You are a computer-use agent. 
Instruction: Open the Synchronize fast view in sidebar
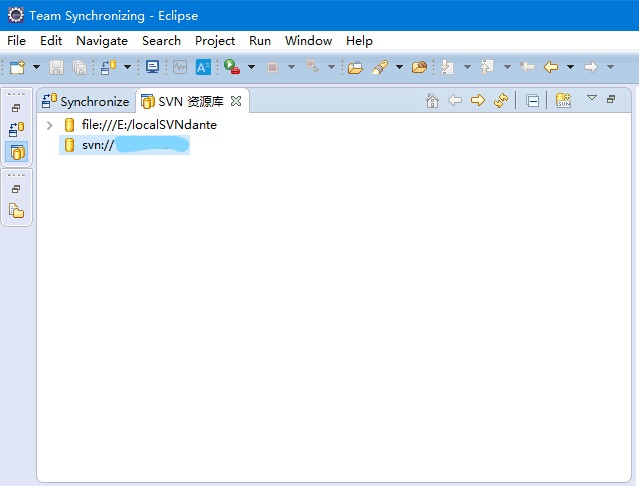17,130
